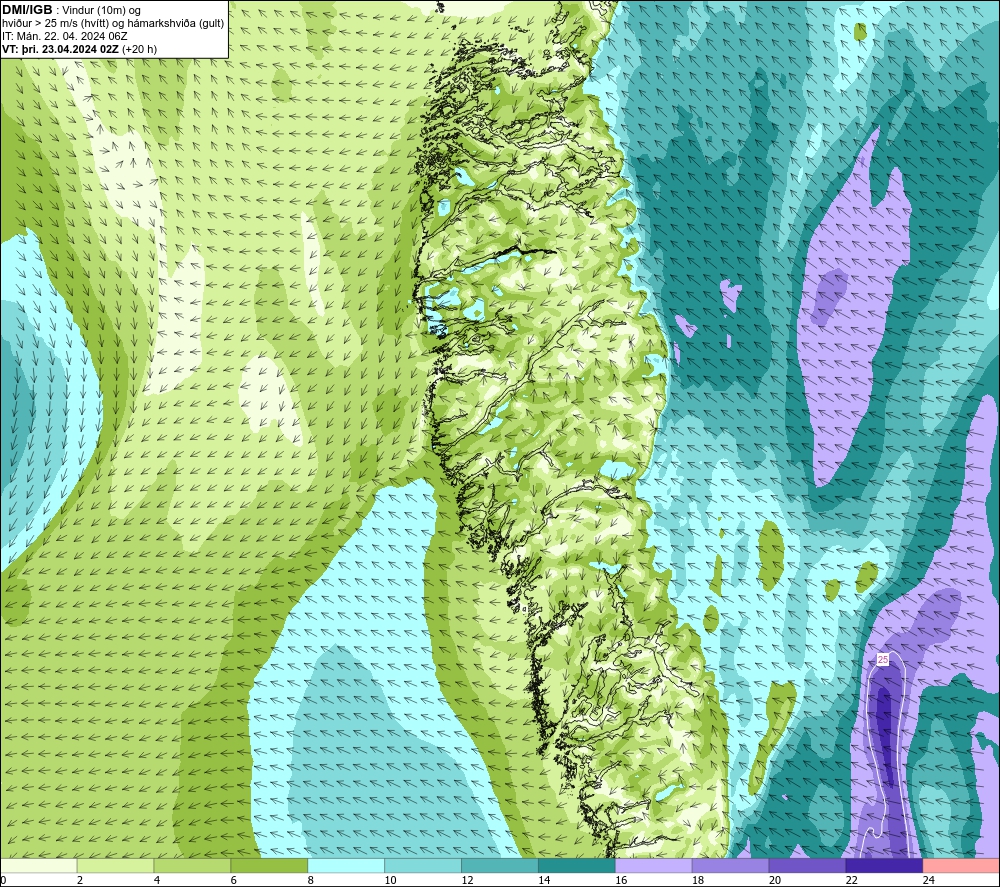Click the '2' scale label
Viewport: 1000px width, 887px height.
(x=80, y=880)
